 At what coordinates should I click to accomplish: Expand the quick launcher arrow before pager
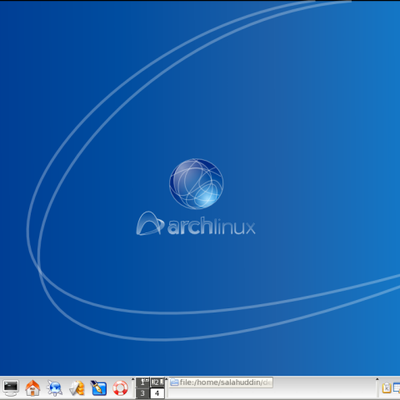tap(133, 380)
